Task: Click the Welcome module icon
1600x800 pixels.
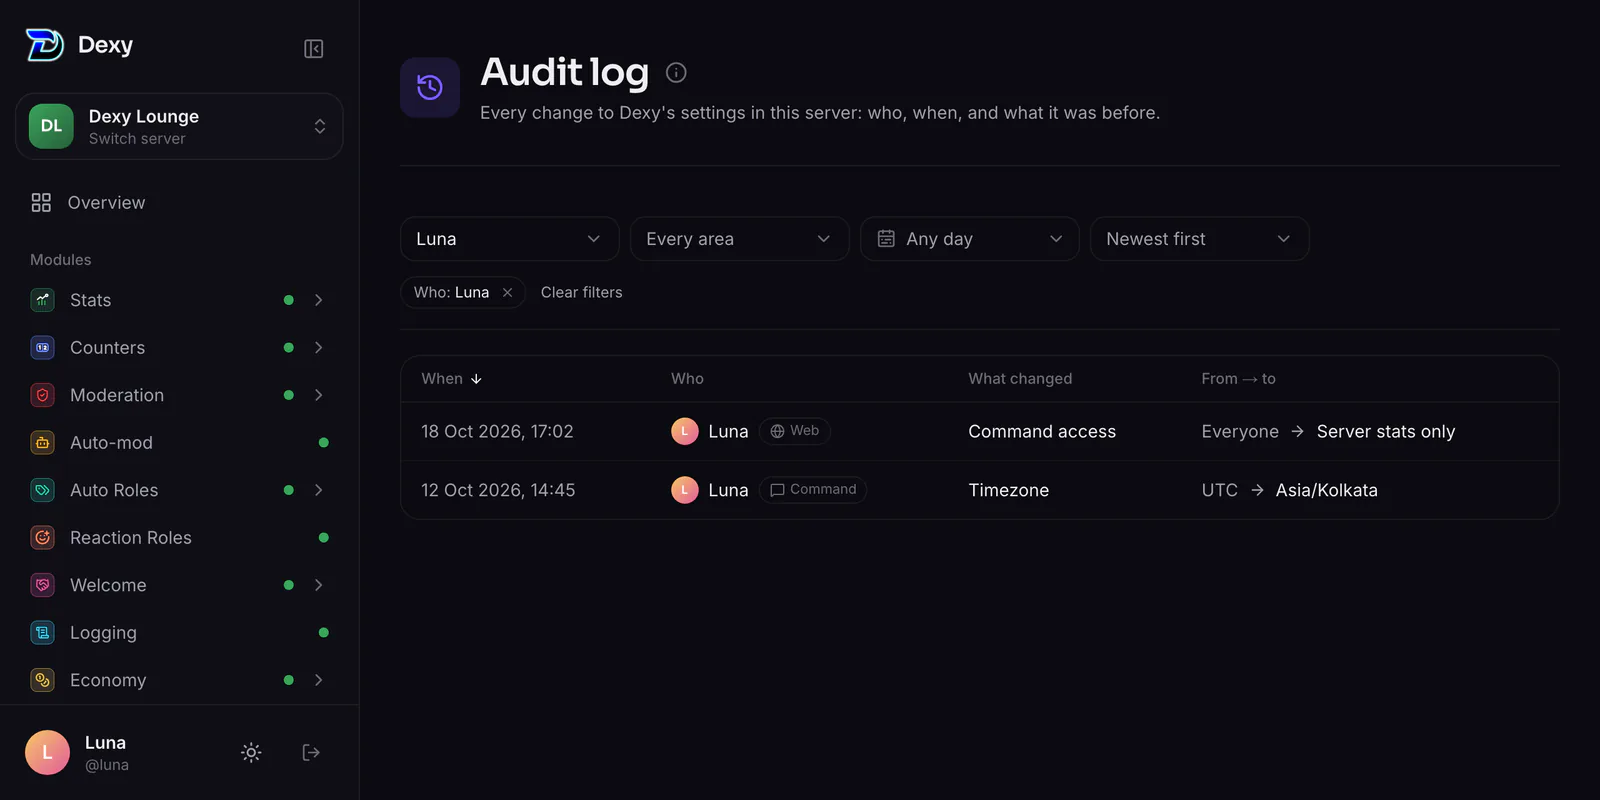Action: 43,585
